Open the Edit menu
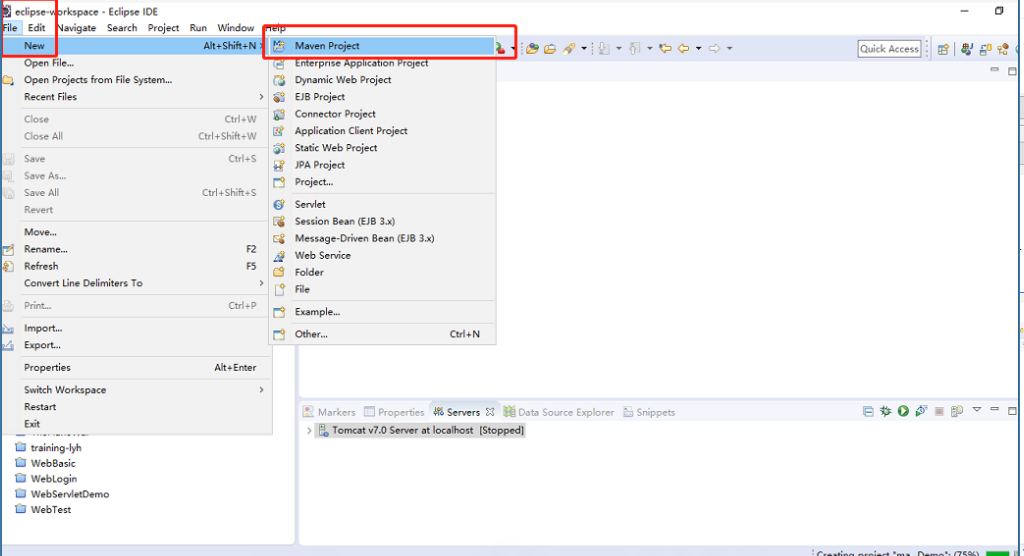The image size is (1024, 556). 37,27
